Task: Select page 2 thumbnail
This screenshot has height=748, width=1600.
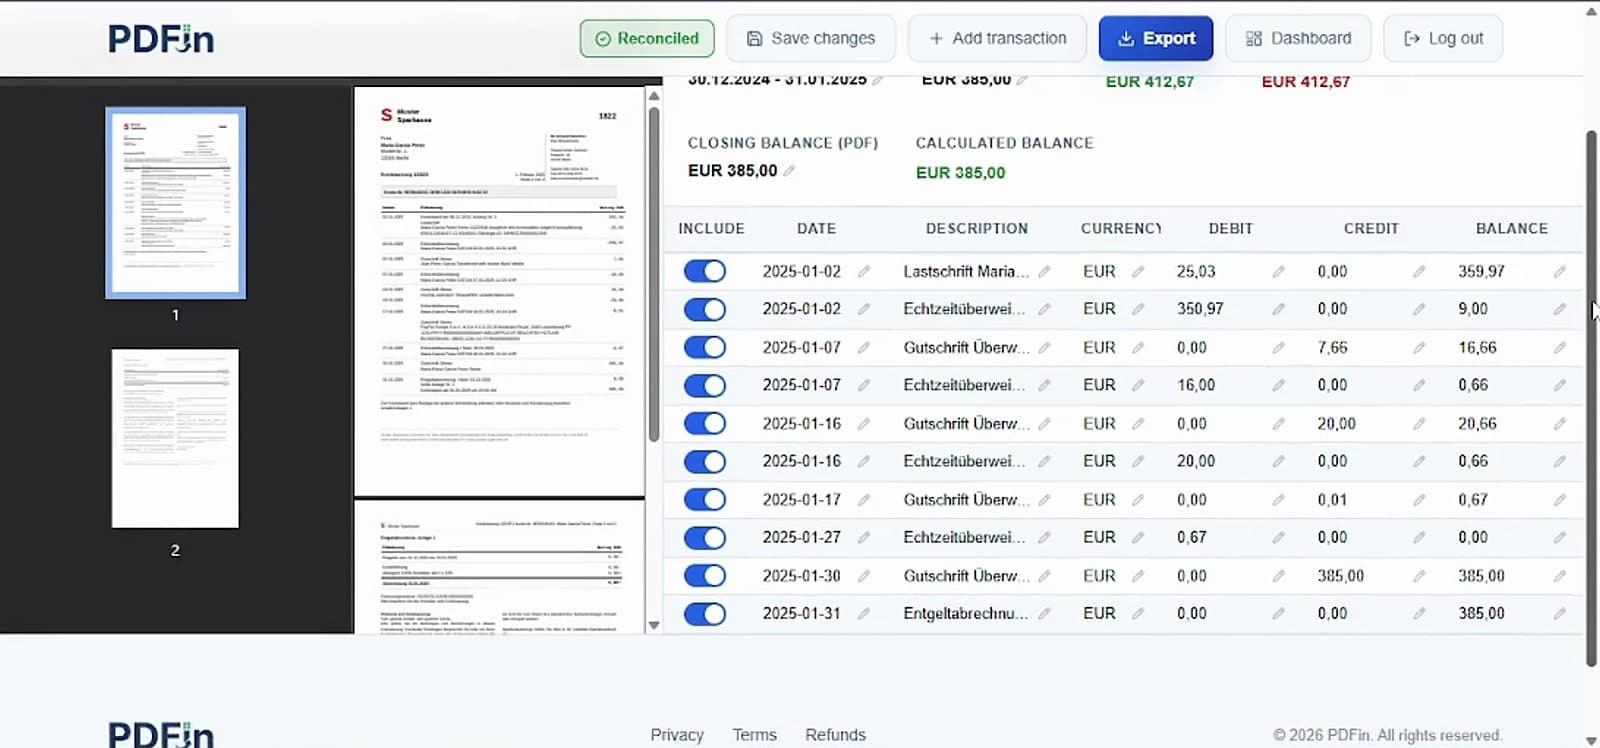Action: click(x=175, y=438)
